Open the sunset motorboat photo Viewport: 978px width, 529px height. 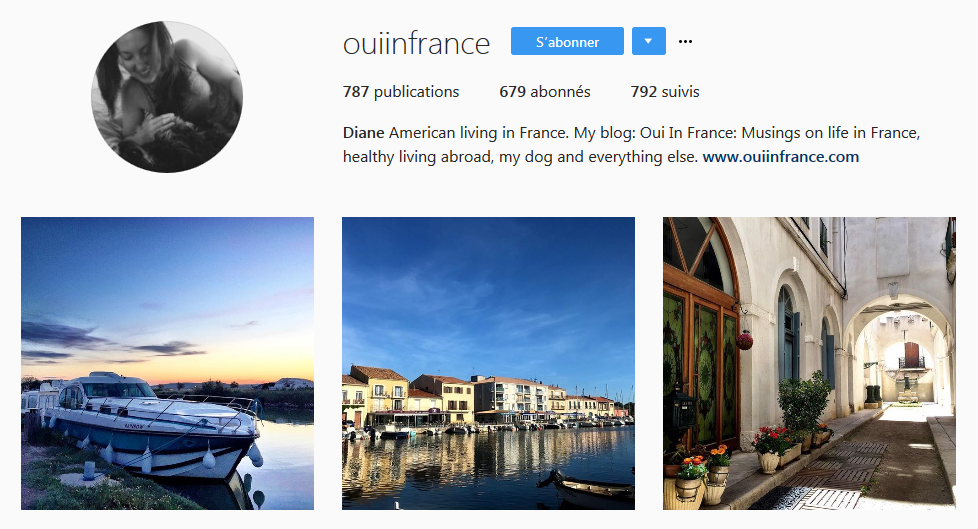(x=167, y=363)
